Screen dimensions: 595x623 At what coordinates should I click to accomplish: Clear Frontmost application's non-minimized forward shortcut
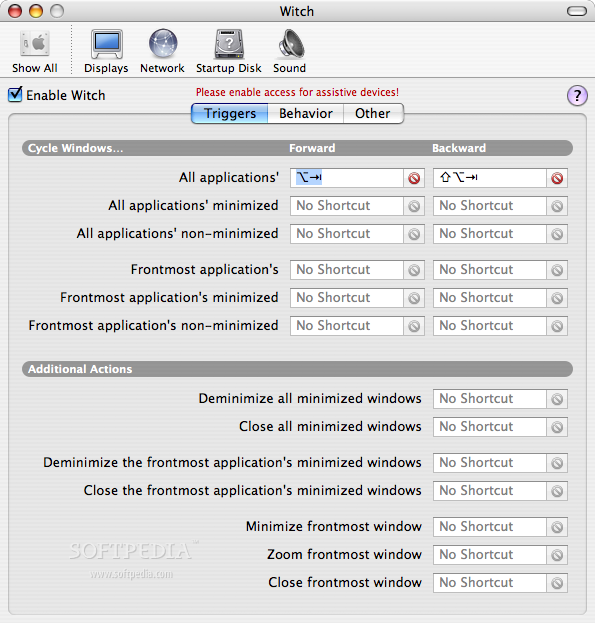(414, 326)
